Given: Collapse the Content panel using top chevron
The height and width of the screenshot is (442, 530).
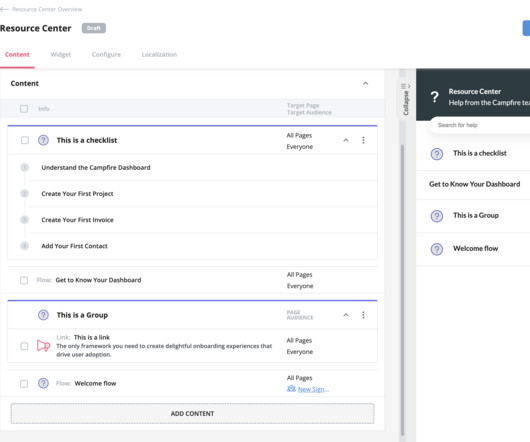Looking at the screenshot, I should pyautogui.click(x=365, y=83).
